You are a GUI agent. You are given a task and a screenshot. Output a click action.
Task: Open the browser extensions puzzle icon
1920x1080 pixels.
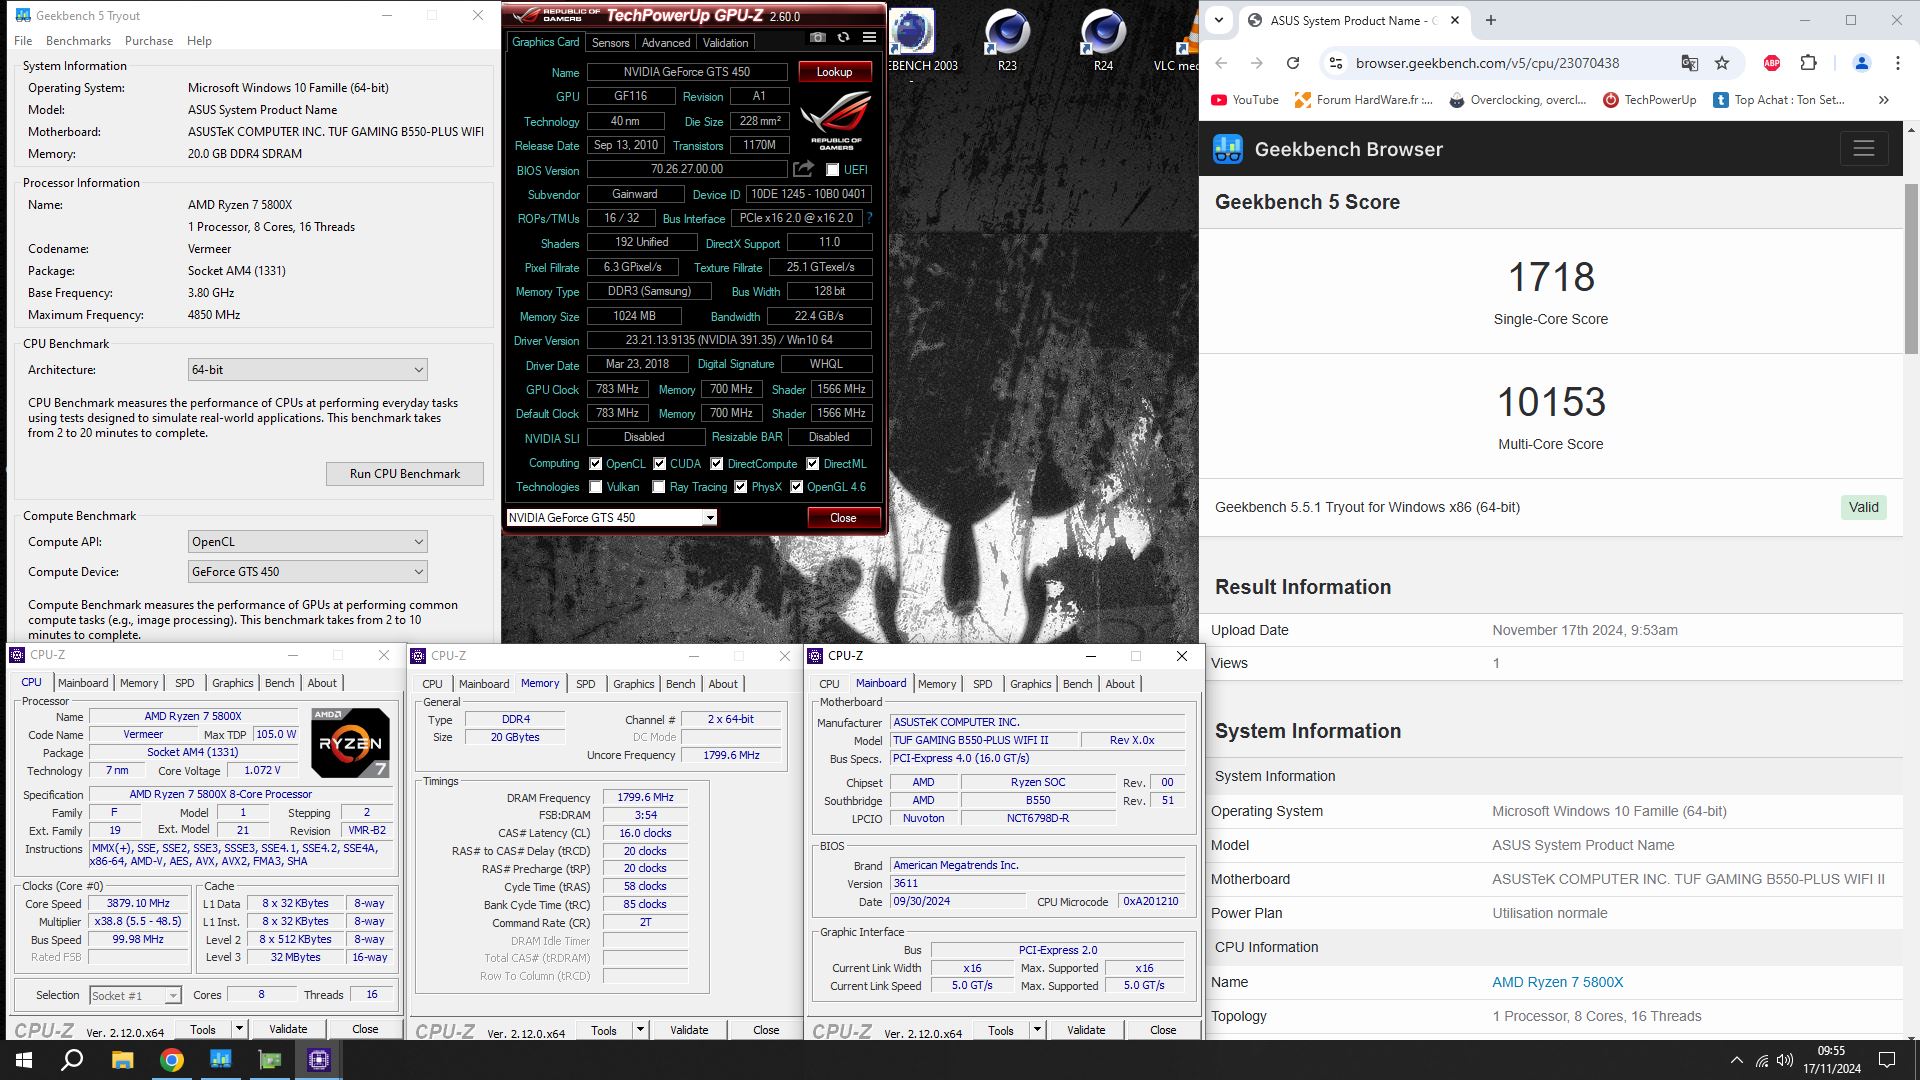tap(1808, 63)
